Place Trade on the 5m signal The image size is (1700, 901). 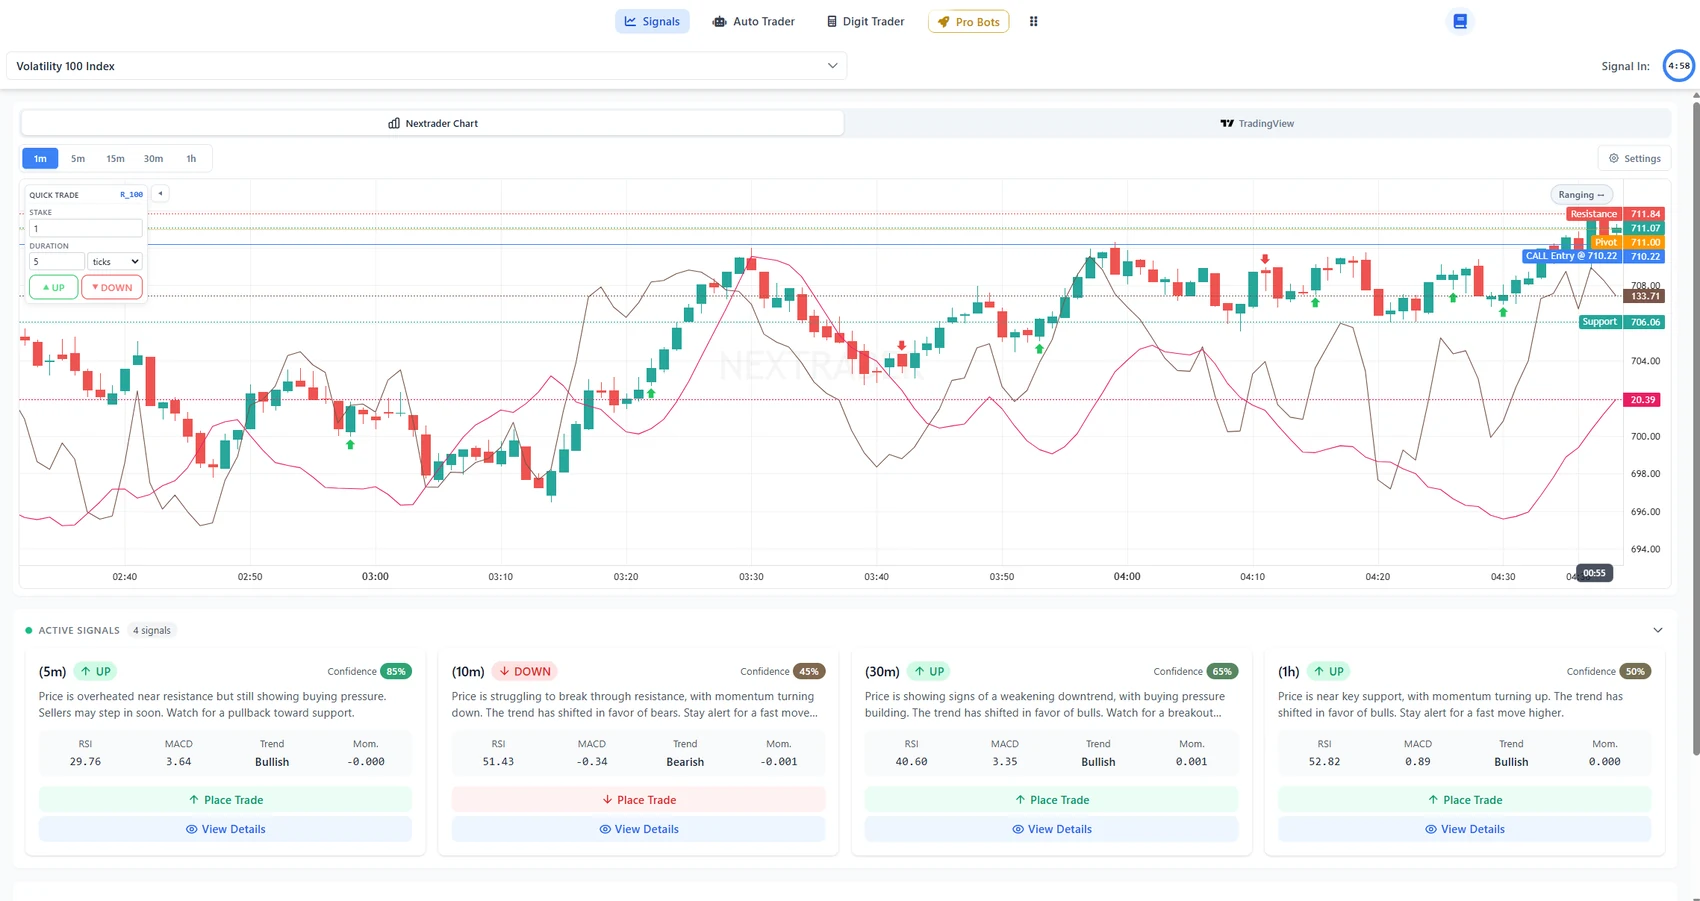point(225,800)
